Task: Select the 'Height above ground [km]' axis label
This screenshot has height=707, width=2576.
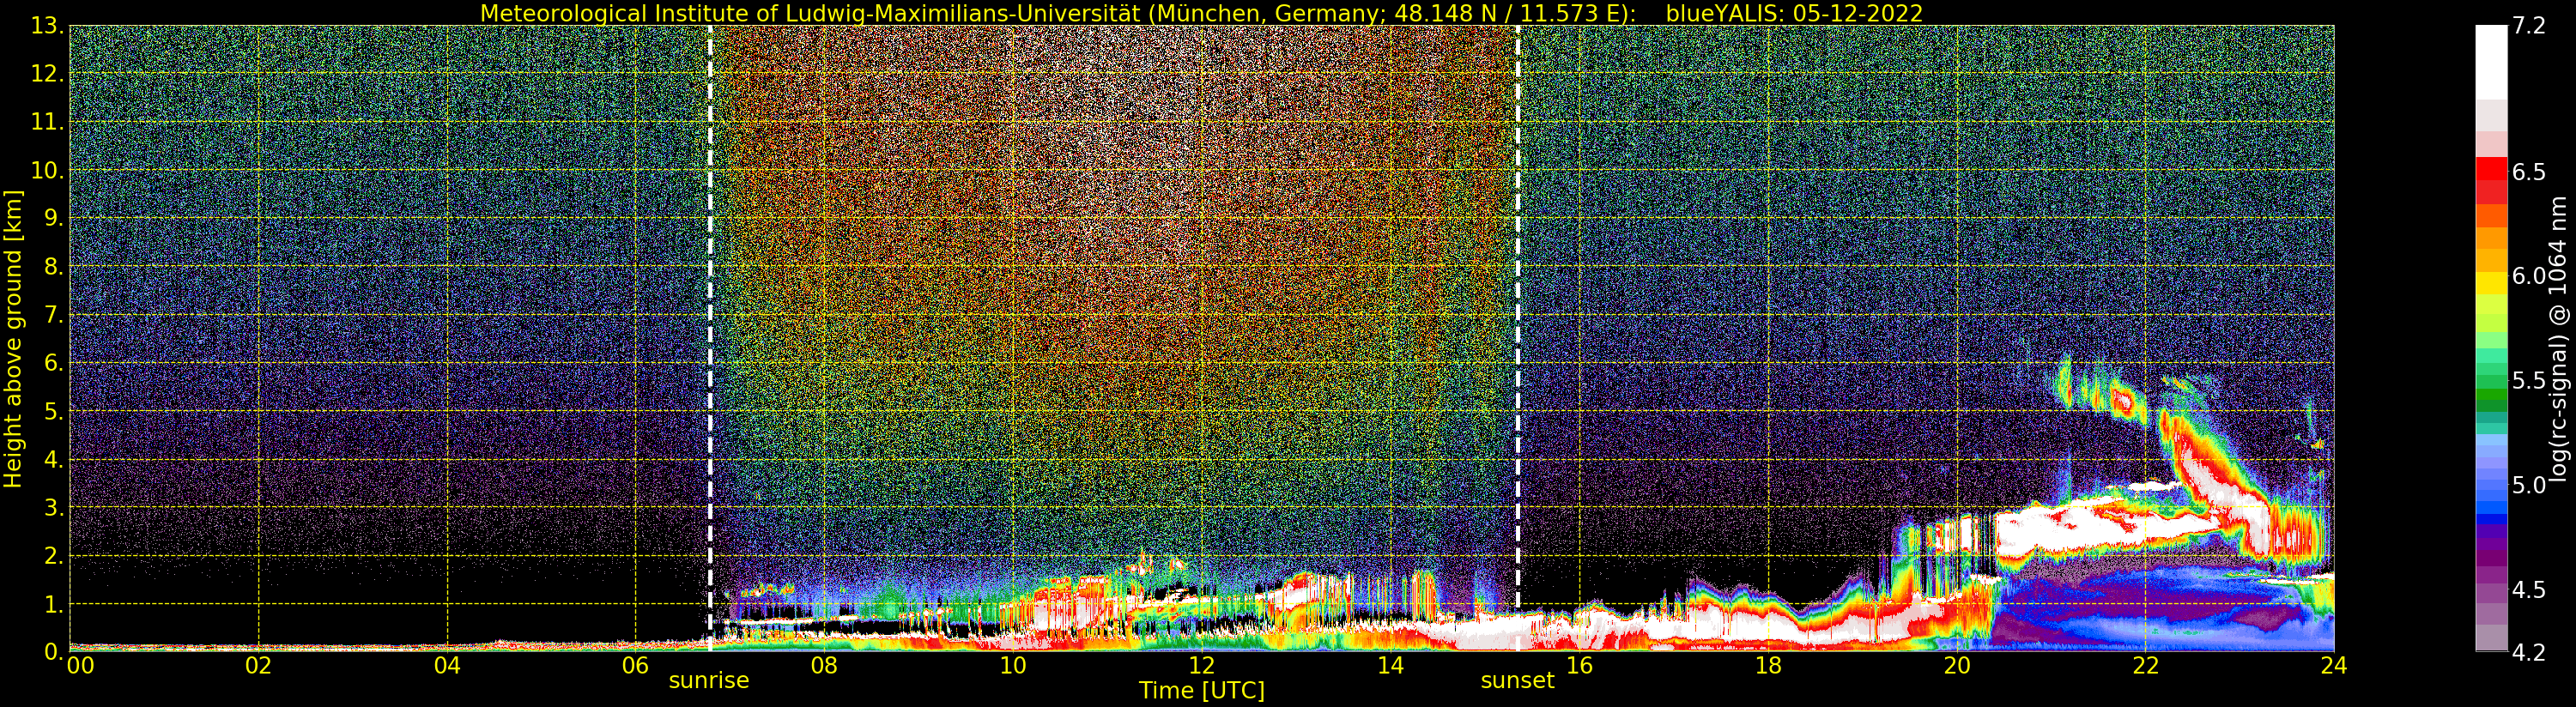Action: tap(13, 339)
